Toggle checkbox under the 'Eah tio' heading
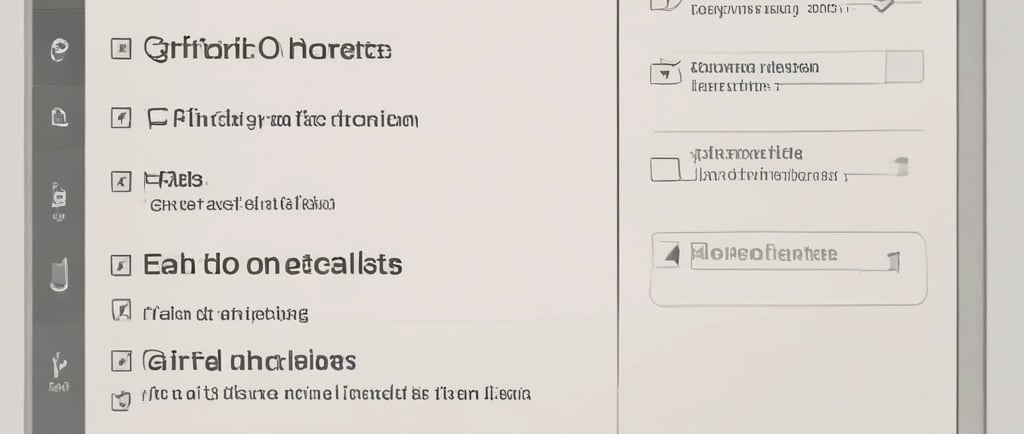 point(121,311)
